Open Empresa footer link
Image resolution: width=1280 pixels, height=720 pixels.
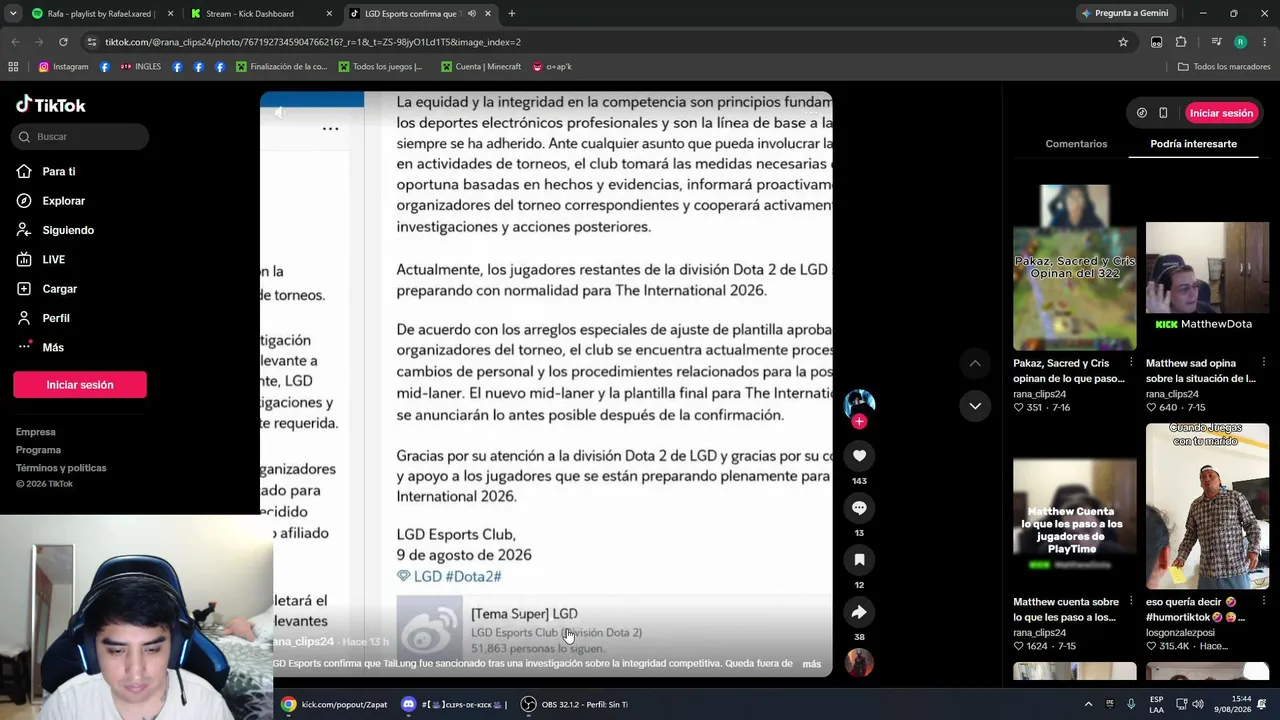click(x=35, y=432)
